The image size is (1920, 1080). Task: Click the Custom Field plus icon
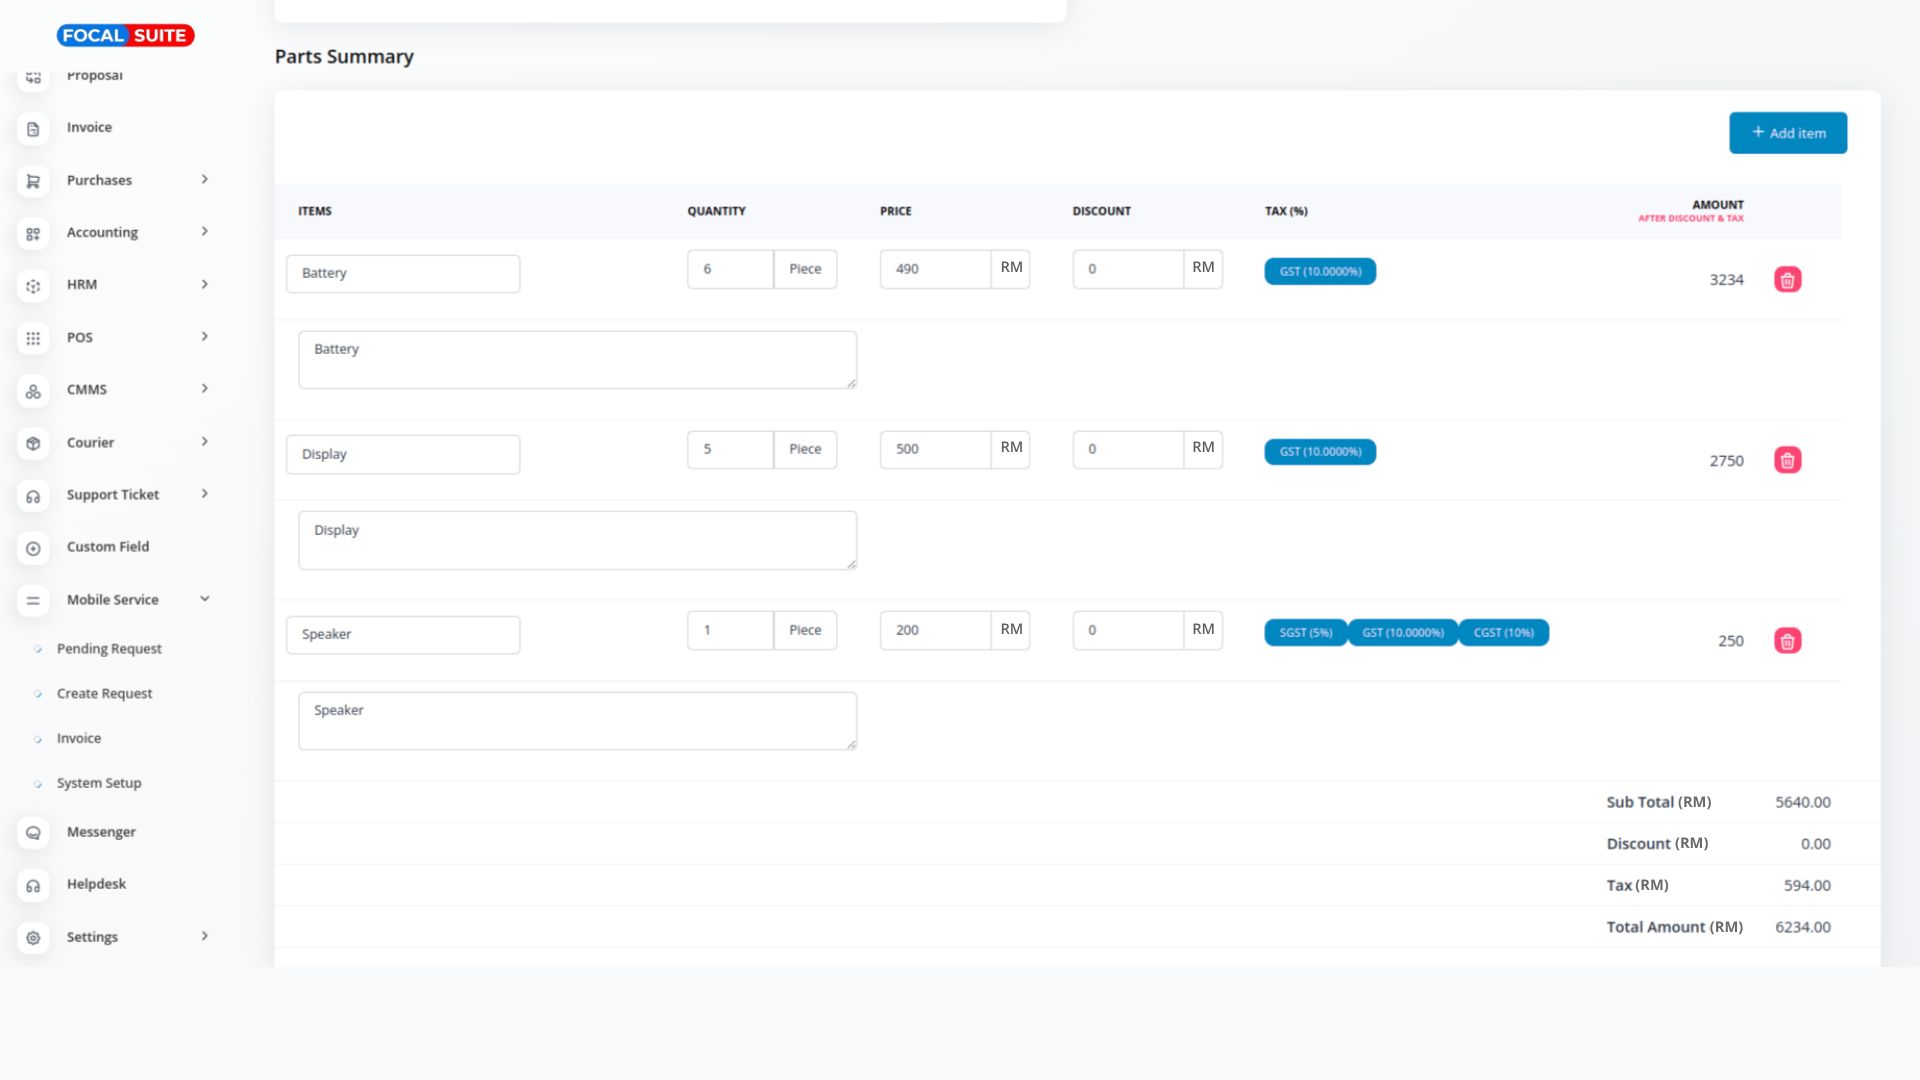[x=33, y=548]
